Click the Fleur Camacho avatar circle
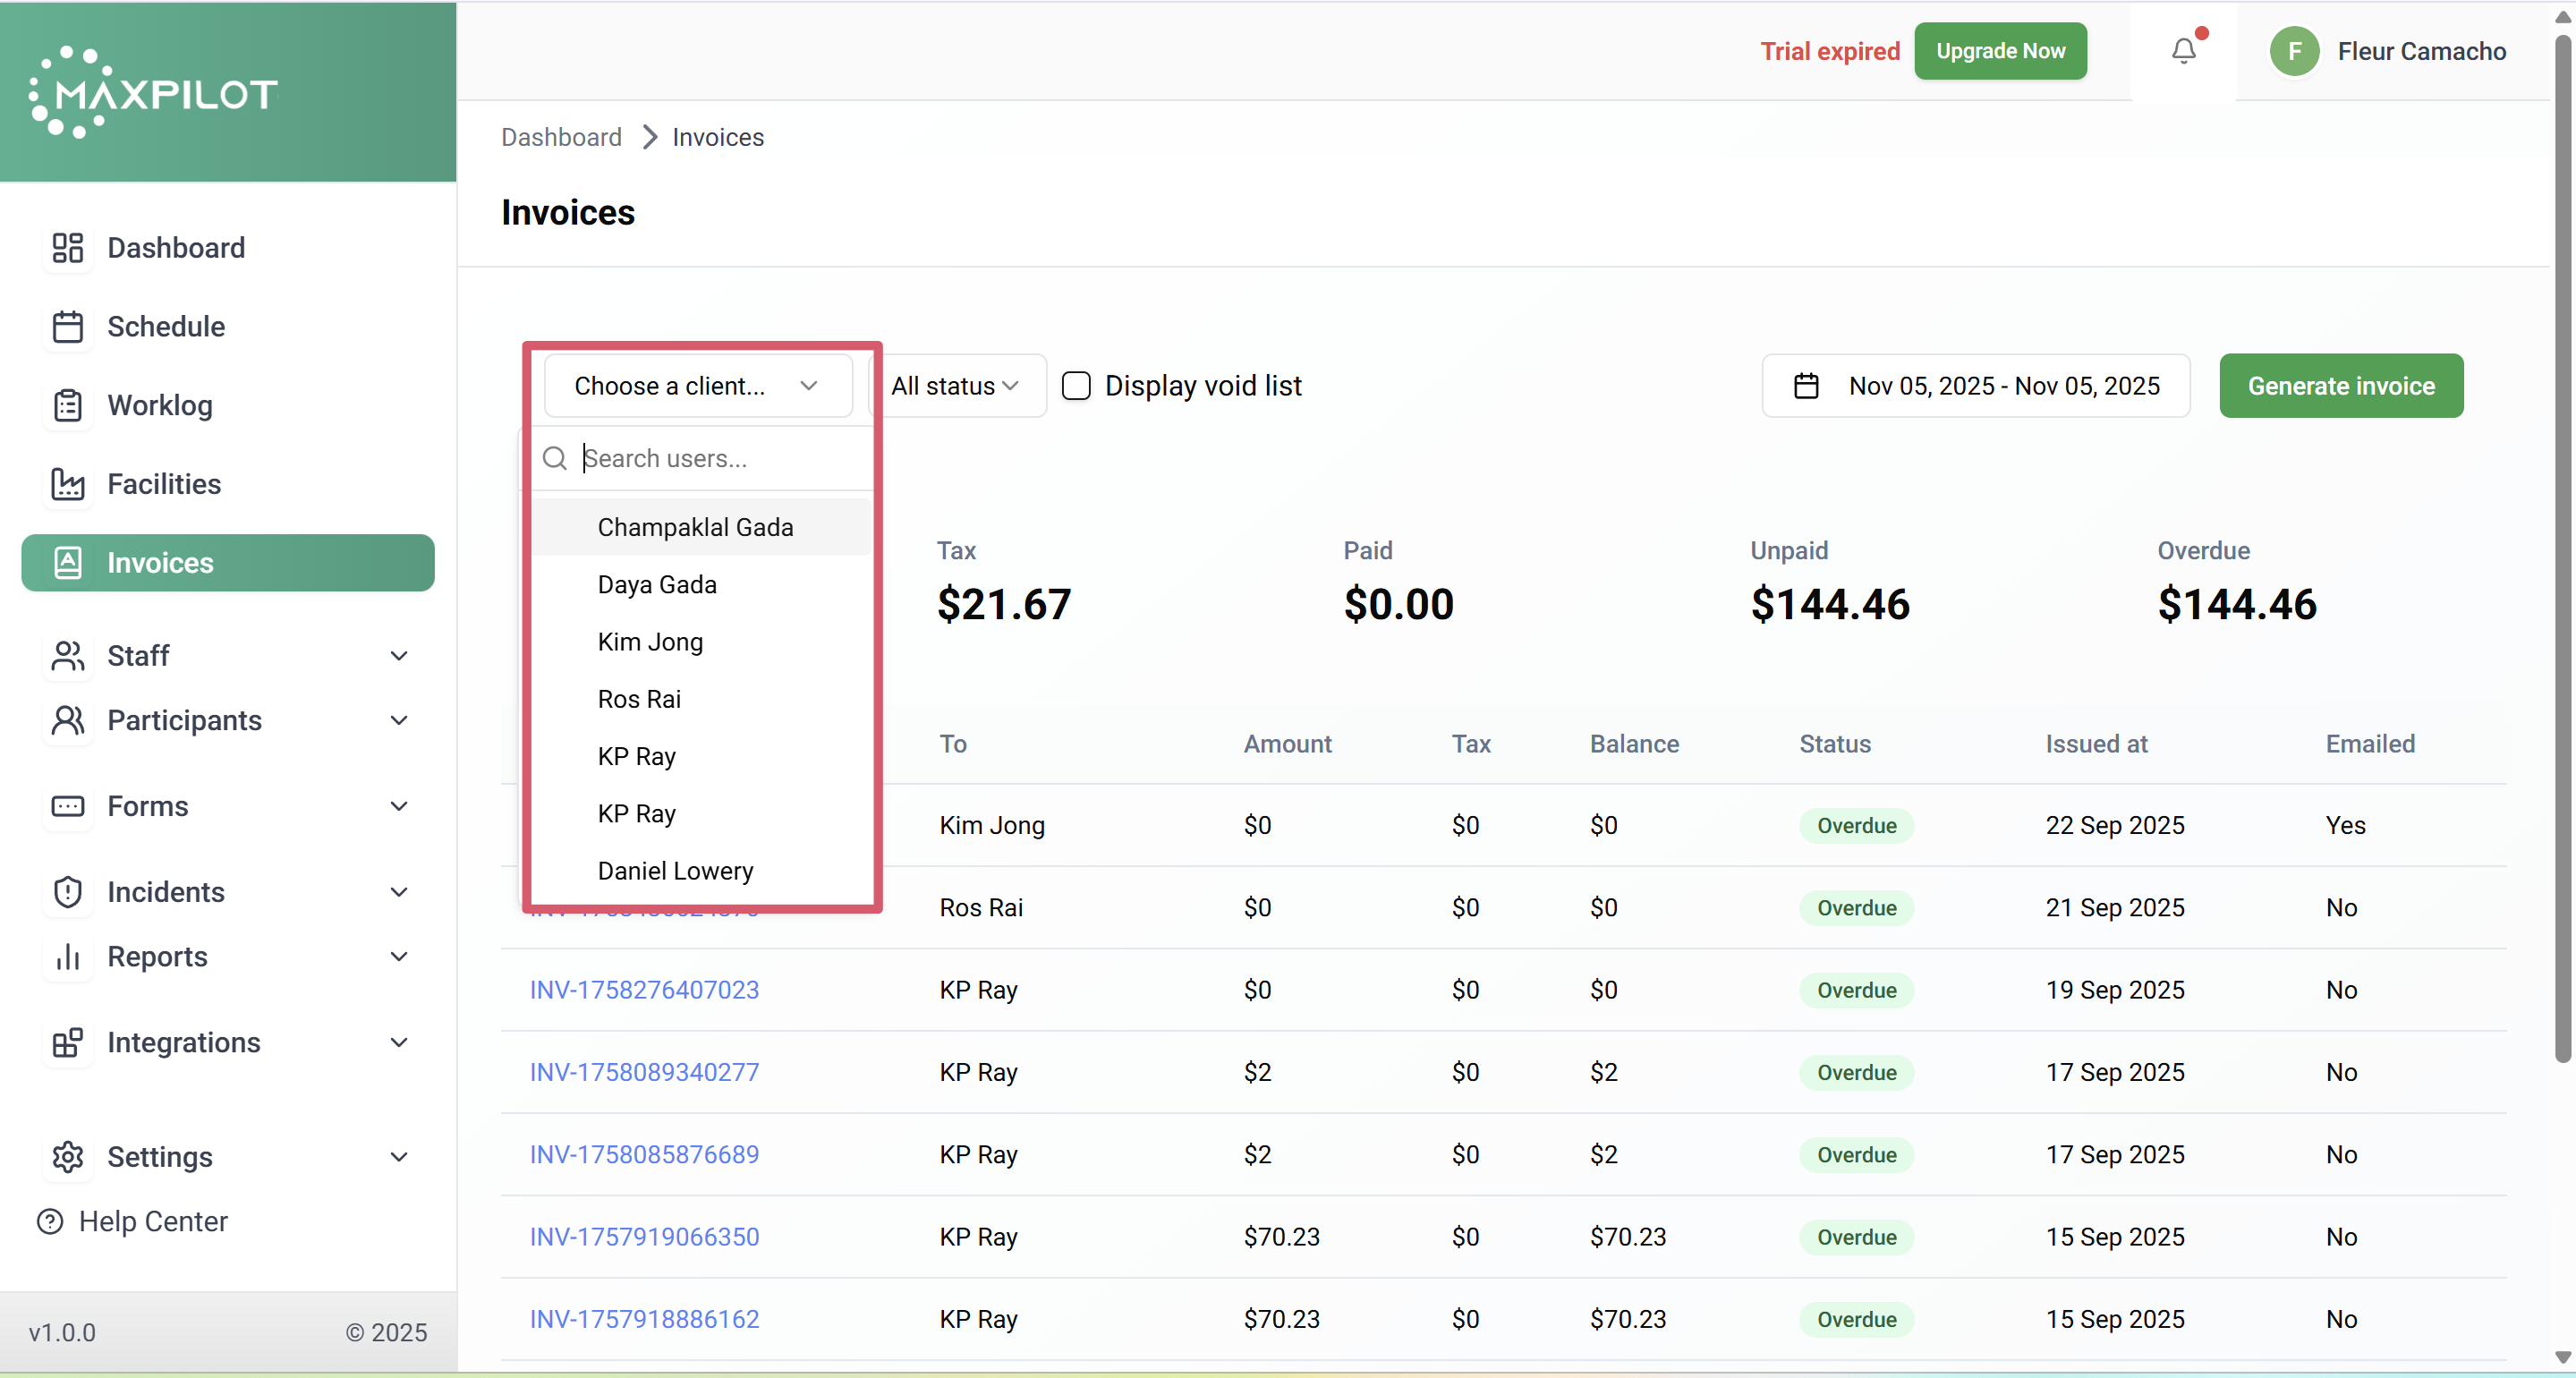The width and height of the screenshot is (2576, 1378). tap(2294, 51)
